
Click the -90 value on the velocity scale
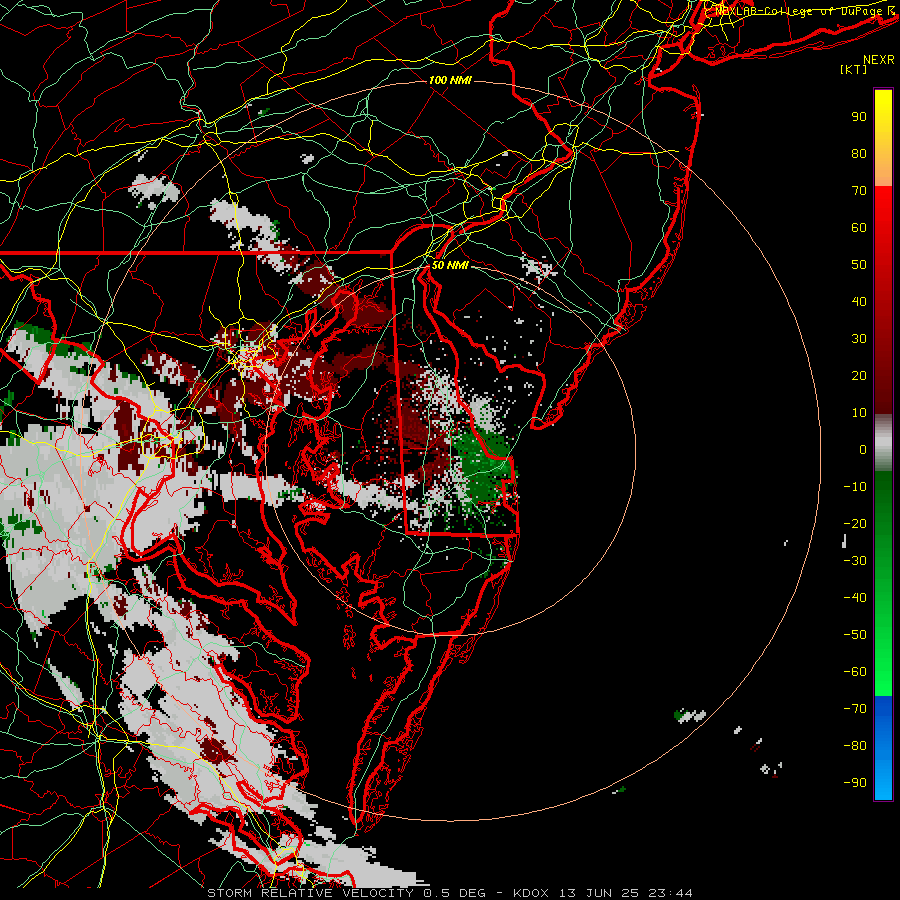(855, 783)
